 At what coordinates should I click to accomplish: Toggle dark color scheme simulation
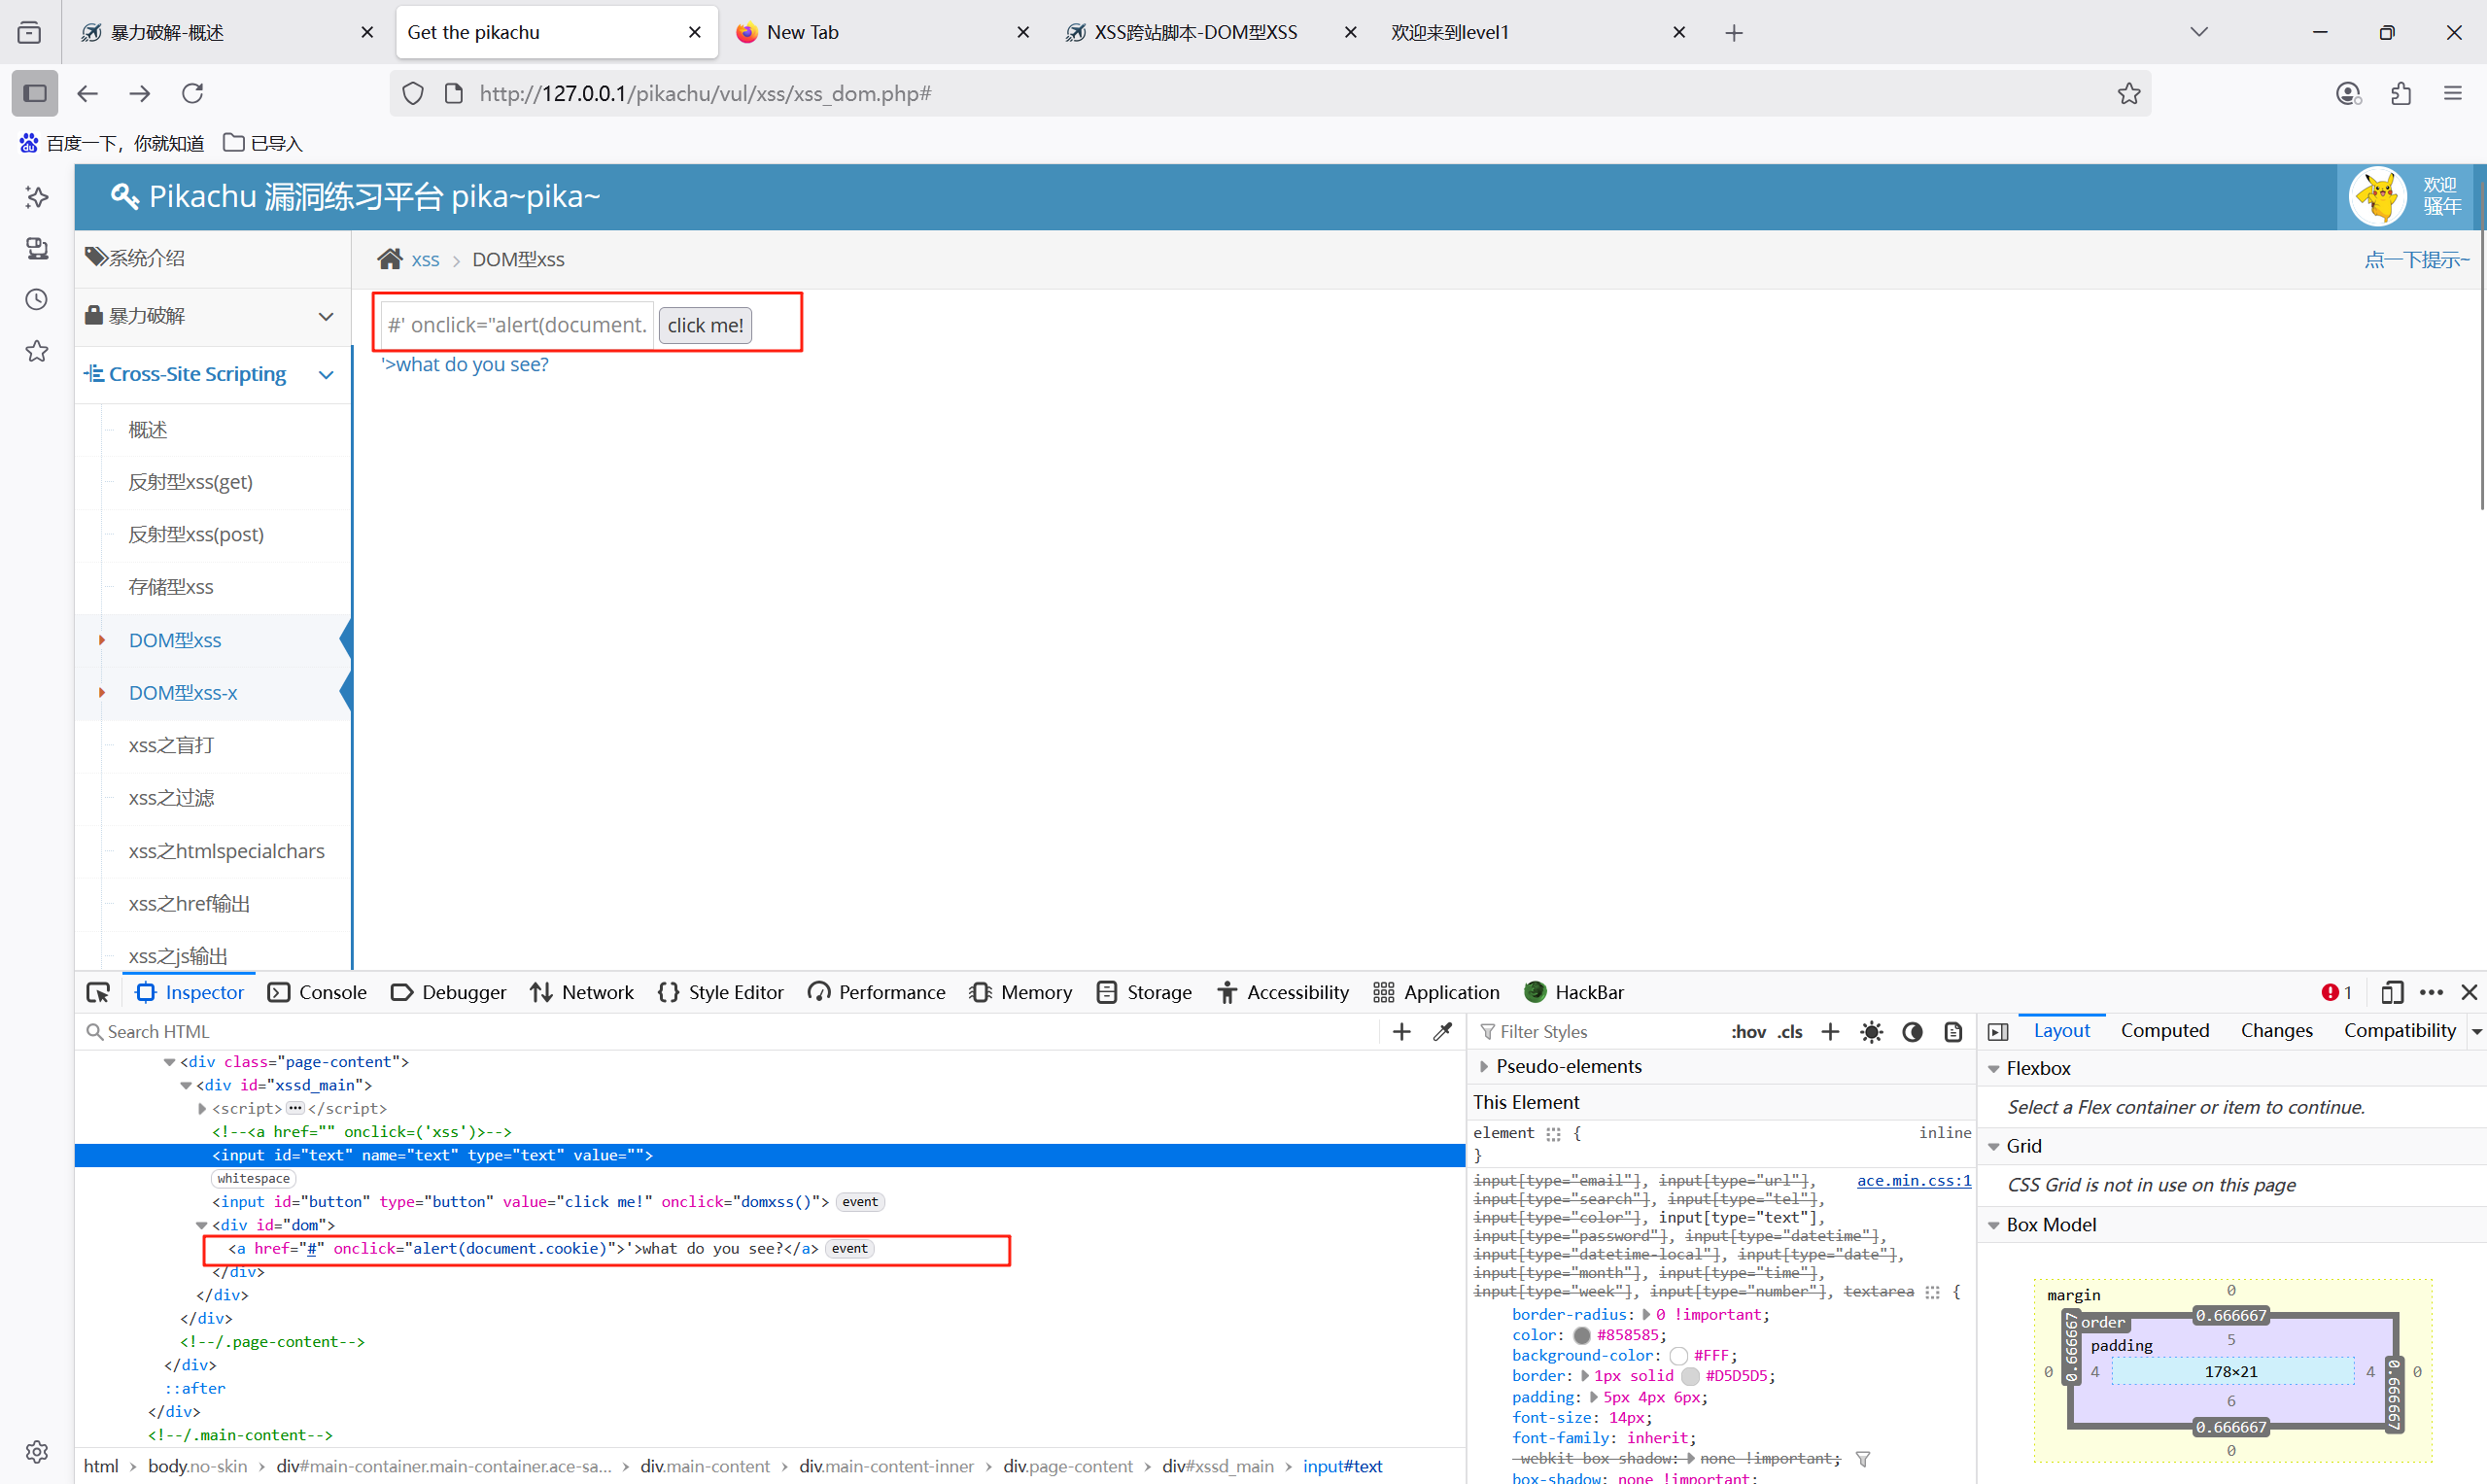click(x=1912, y=1031)
